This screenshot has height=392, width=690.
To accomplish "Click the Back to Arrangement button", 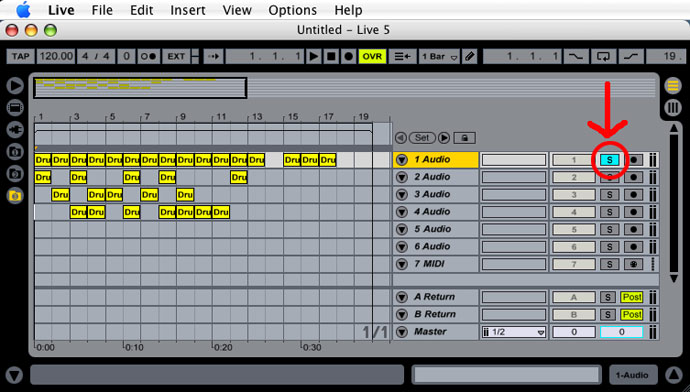I will click(x=402, y=56).
